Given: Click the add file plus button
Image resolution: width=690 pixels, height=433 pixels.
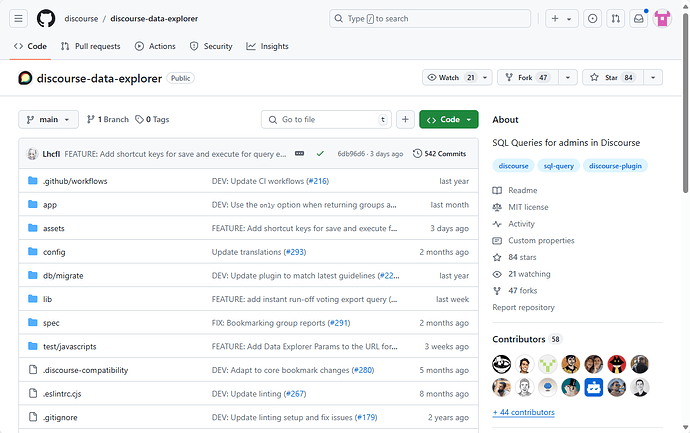Looking at the screenshot, I should [405, 120].
